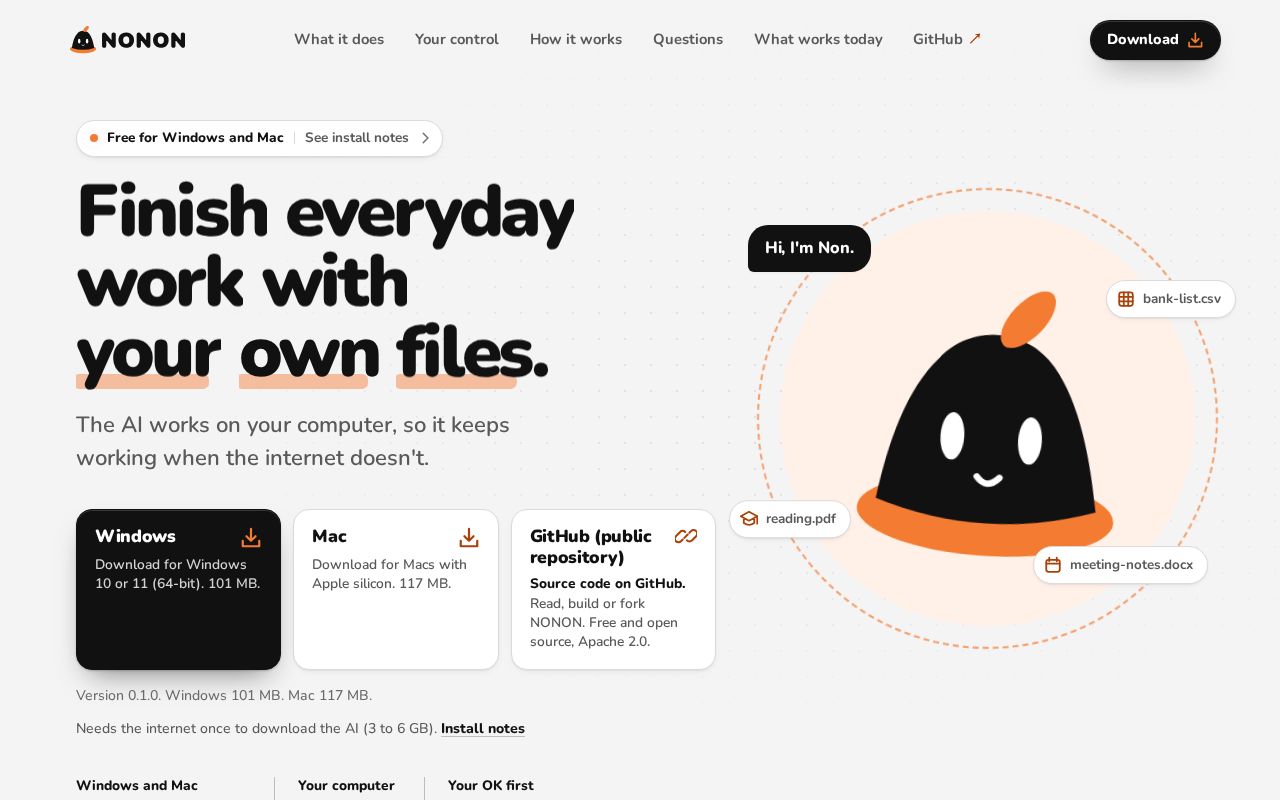Click the download icon on the Mac card

469,538
